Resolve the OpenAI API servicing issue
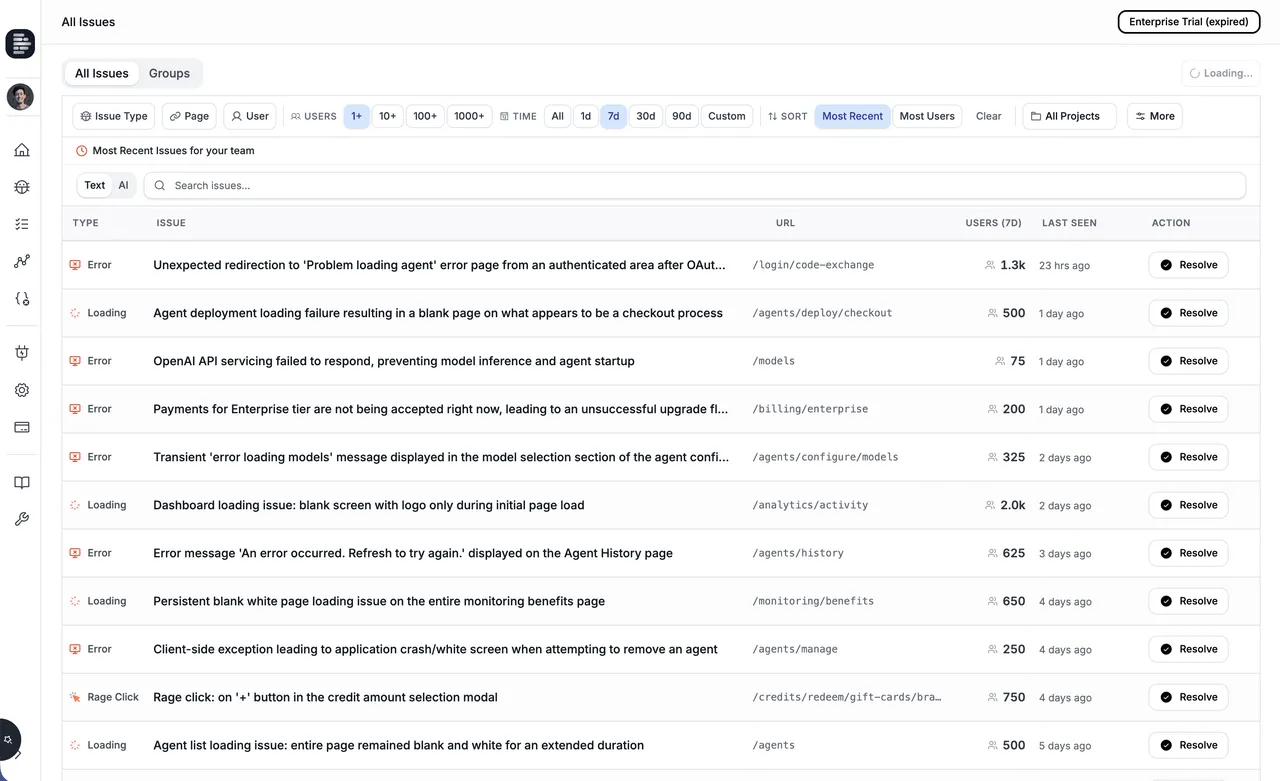 coord(1188,361)
